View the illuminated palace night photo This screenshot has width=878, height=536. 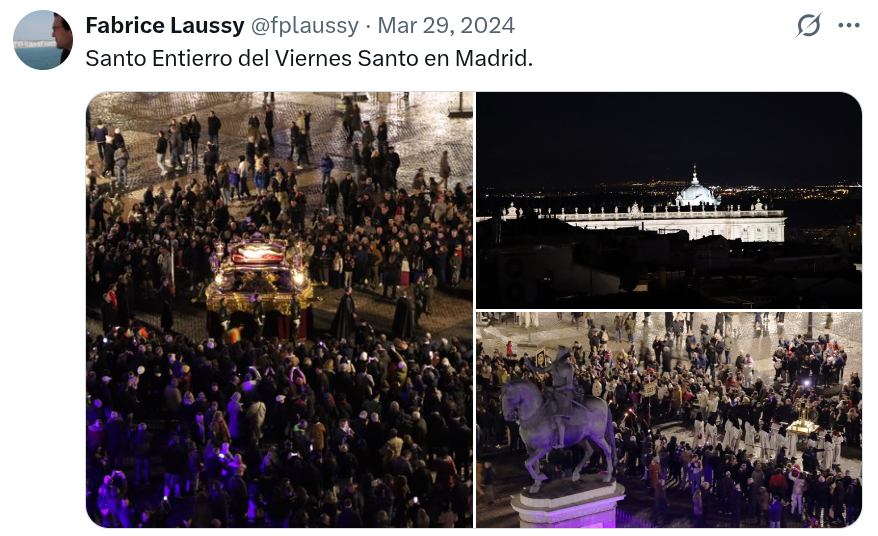(x=669, y=200)
